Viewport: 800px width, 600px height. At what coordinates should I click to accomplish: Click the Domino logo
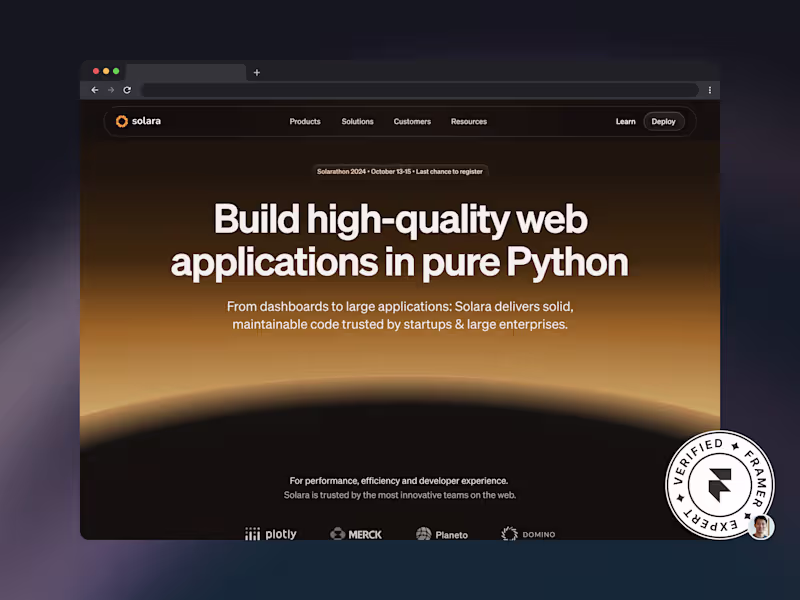pyautogui.click(x=528, y=534)
